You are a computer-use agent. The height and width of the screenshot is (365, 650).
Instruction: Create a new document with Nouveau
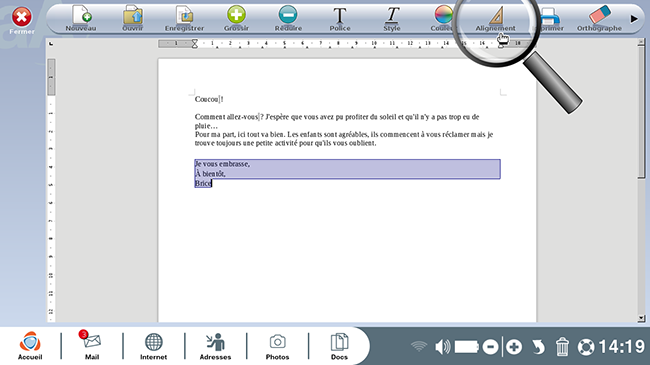click(81, 19)
